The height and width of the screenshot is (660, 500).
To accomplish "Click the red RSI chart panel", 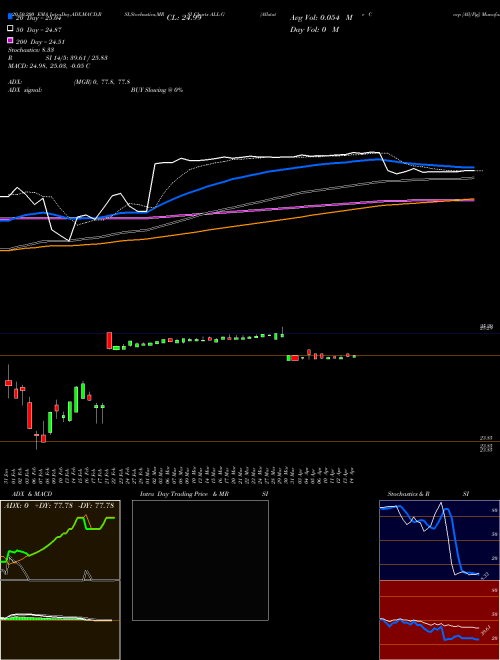I will [x=439, y=620].
